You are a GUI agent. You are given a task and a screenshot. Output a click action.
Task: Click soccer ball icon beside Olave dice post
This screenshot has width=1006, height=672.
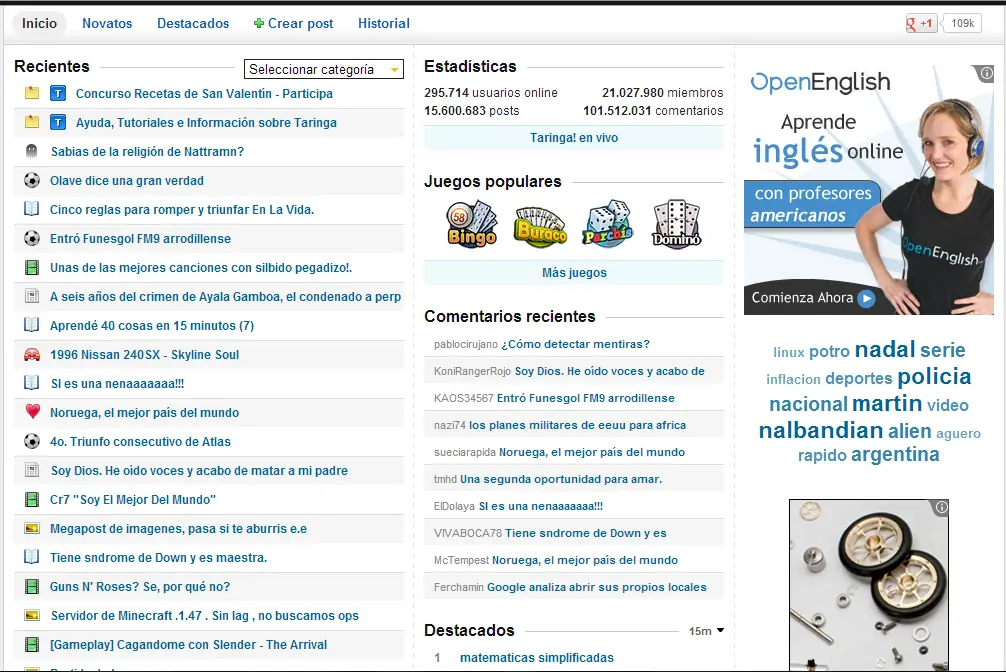point(31,180)
